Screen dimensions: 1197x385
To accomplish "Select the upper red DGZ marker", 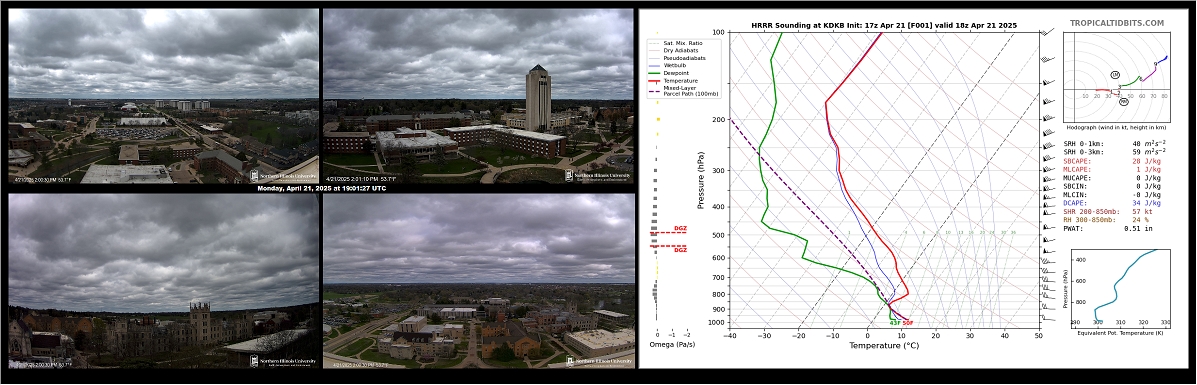I will (x=668, y=230).
